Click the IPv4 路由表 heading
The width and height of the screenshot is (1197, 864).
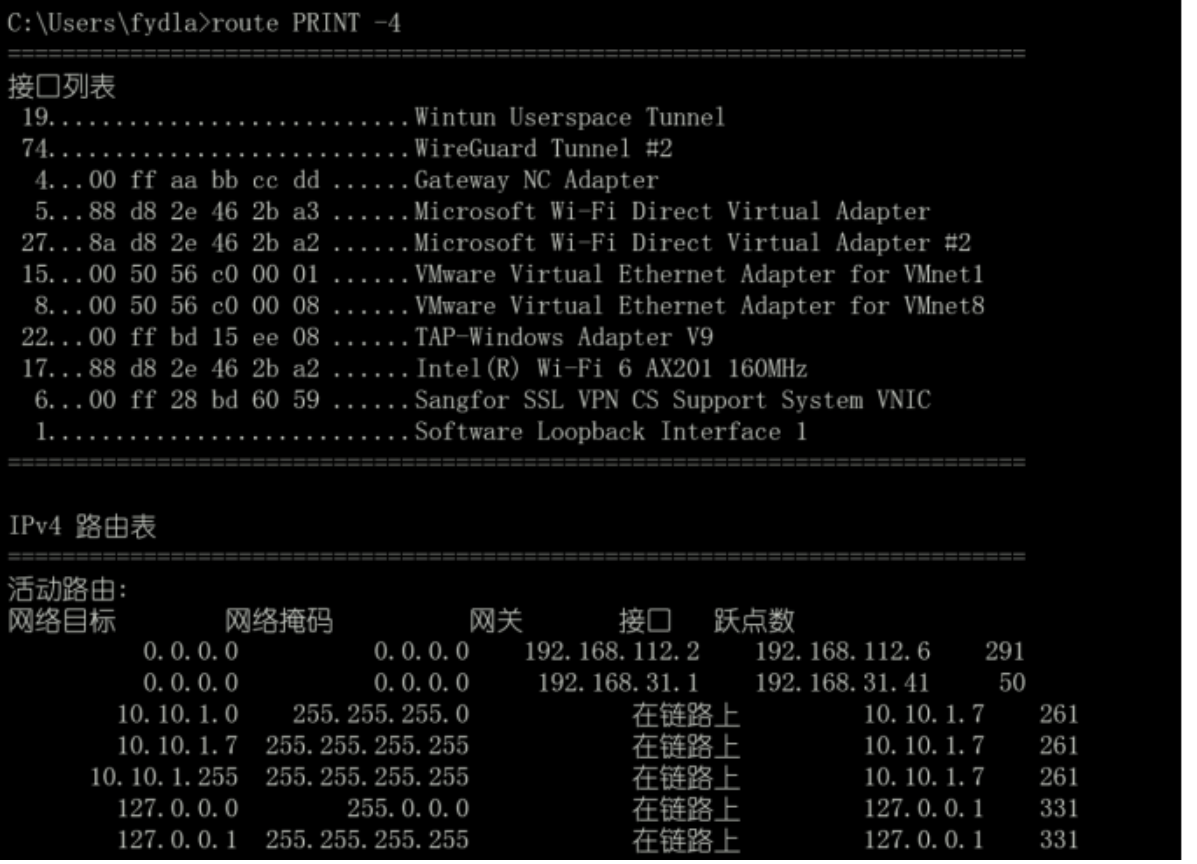coord(82,529)
